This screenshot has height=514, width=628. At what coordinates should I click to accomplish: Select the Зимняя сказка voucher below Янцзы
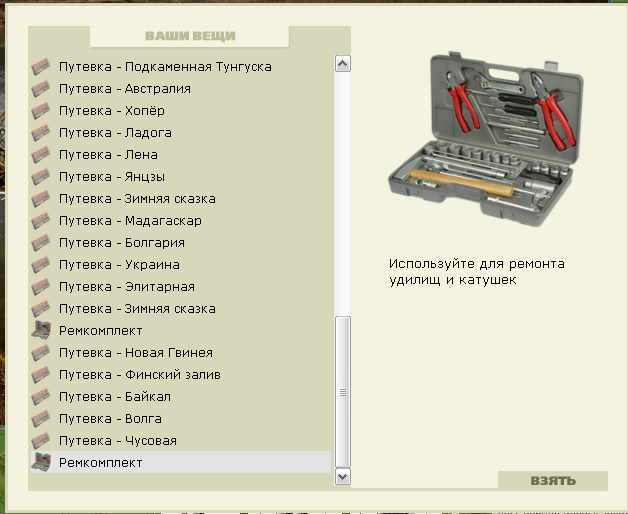tap(181, 199)
